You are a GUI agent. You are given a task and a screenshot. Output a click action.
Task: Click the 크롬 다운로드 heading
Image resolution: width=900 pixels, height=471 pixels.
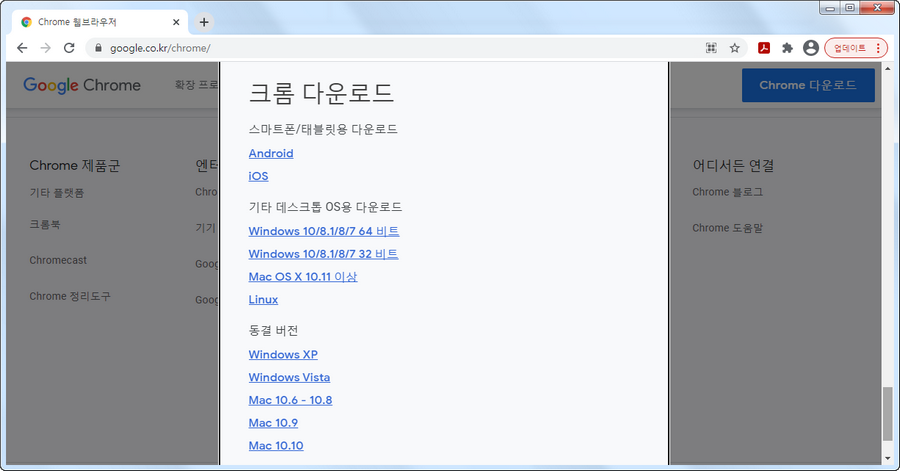point(321,93)
